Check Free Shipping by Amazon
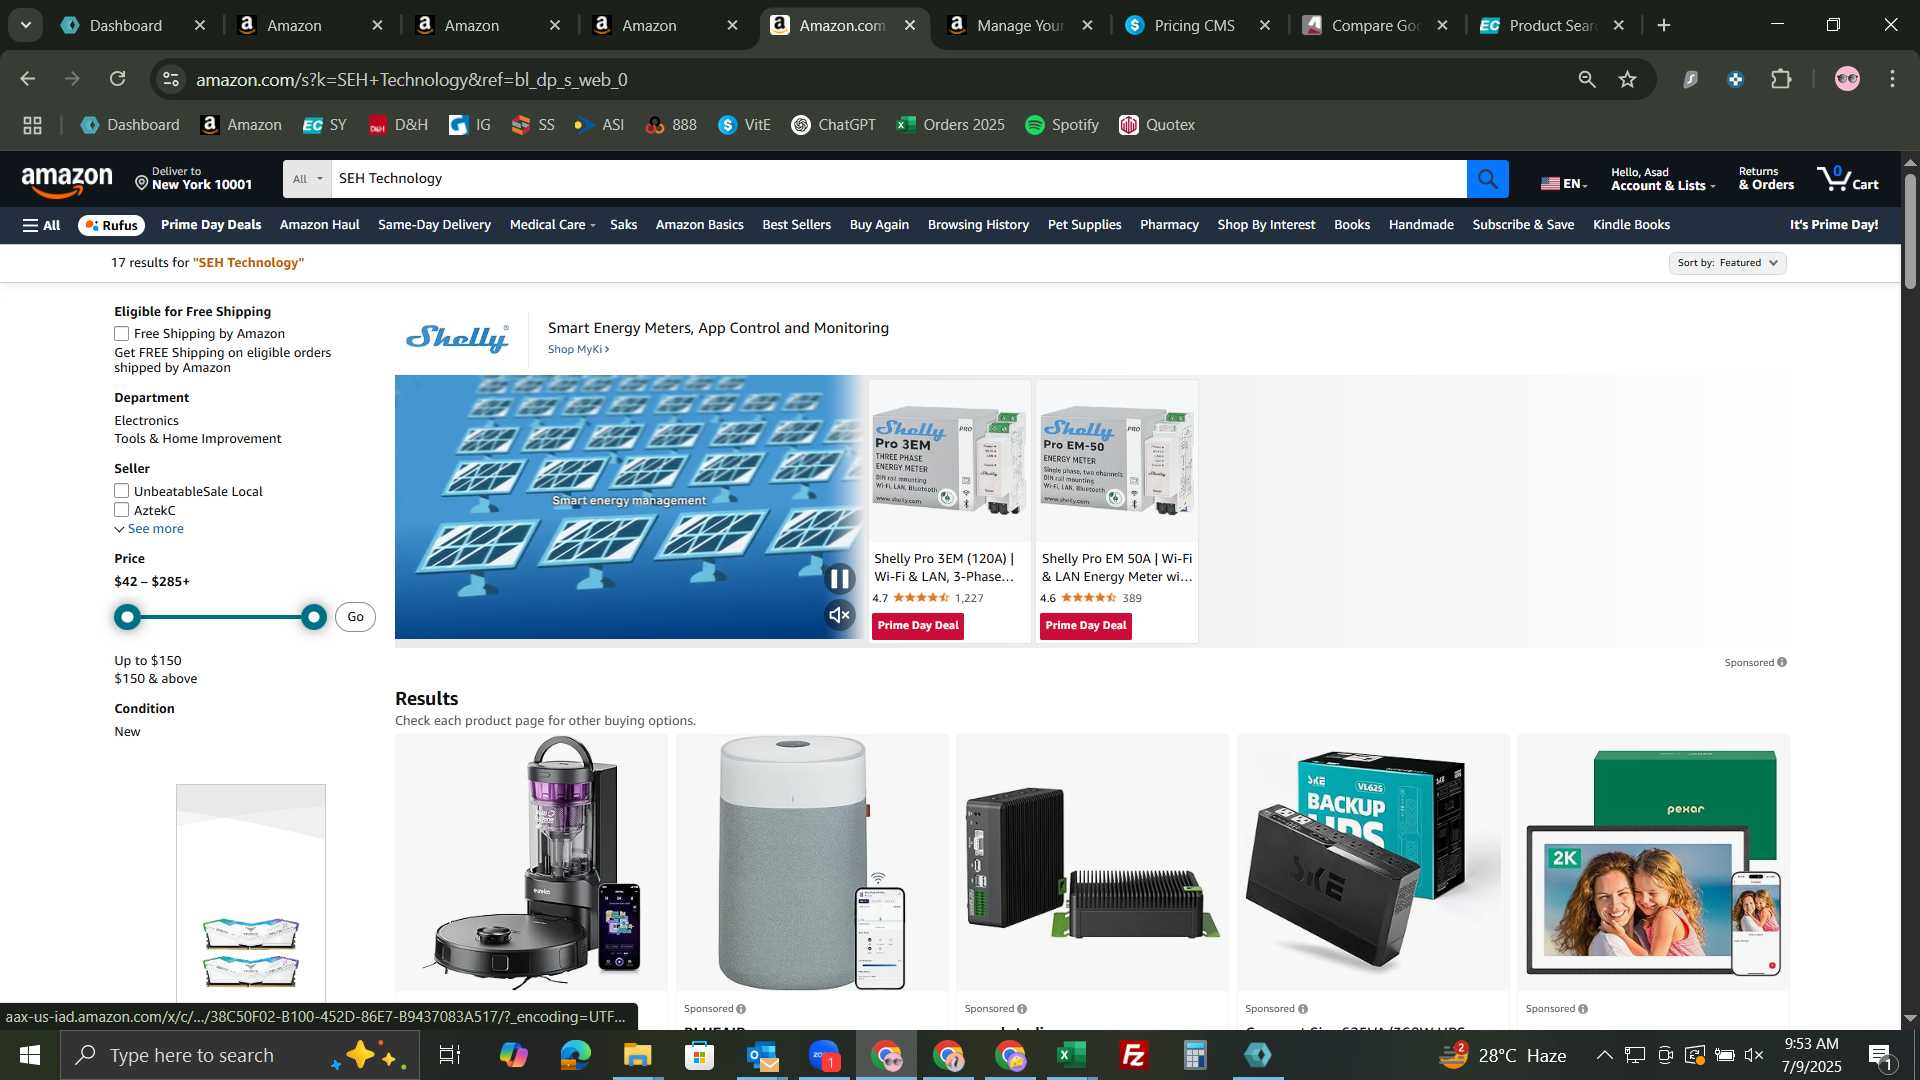The image size is (1920, 1080). (x=122, y=334)
